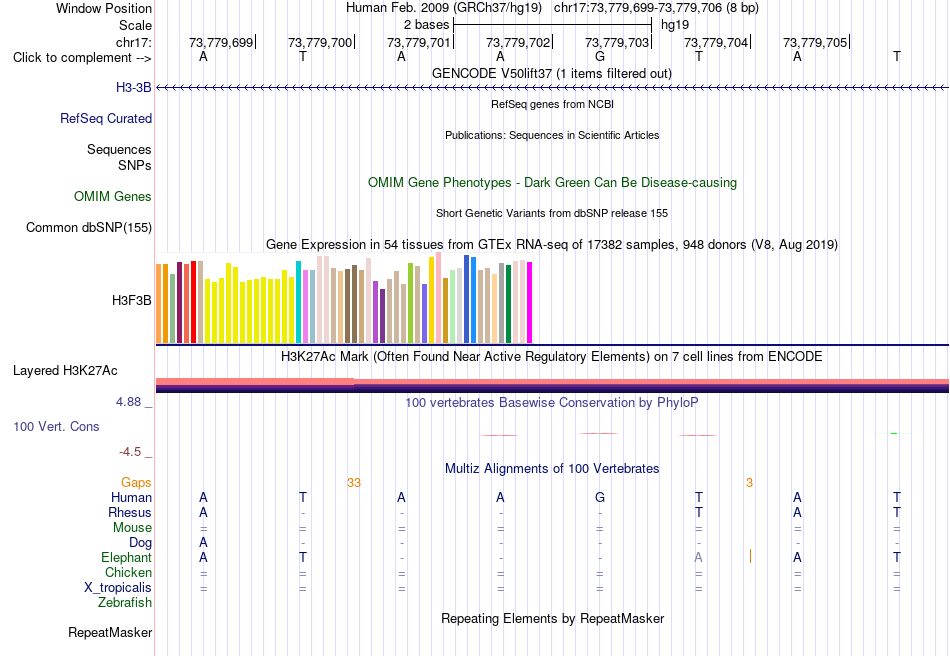The height and width of the screenshot is (656, 950).
Task: Click the H3K27Ac Mark ENCODE track title
Action: pos(552,356)
